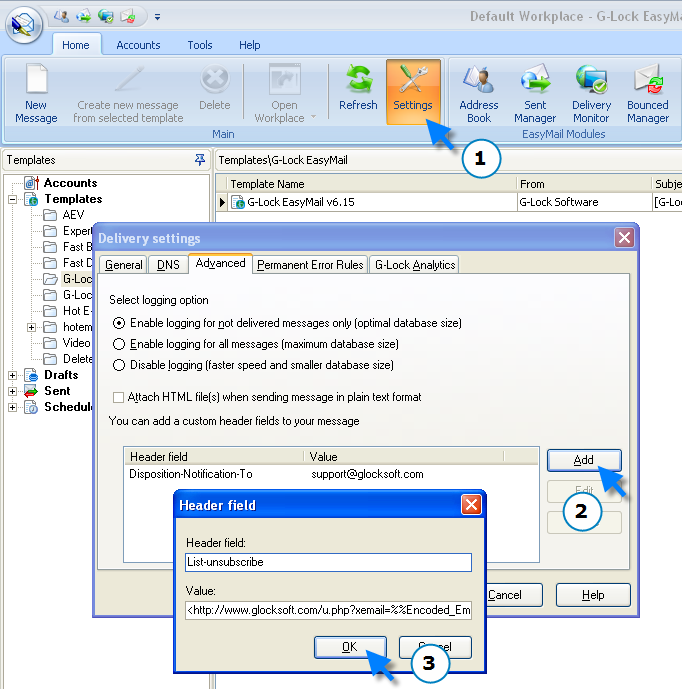Click the Delete ribbon icon
Screen dimensions: 682x689
(214, 88)
